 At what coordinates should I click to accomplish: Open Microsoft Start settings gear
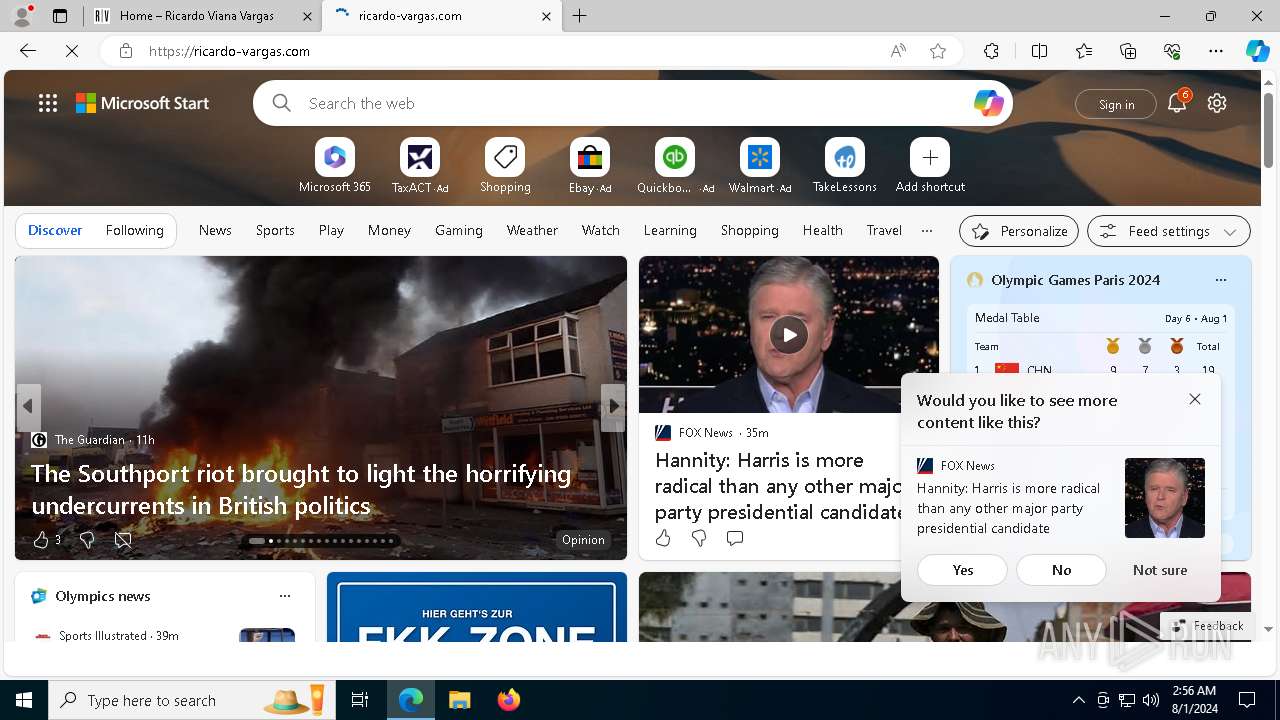1217,103
